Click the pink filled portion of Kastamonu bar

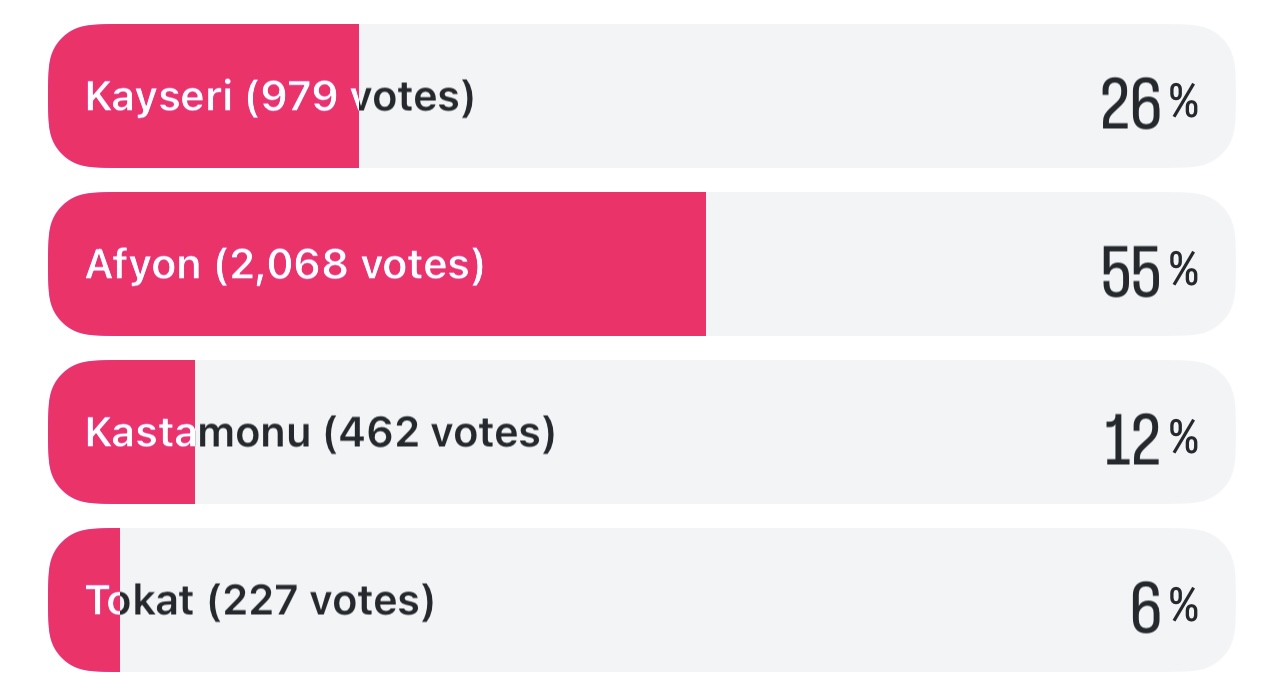click(121, 432)
